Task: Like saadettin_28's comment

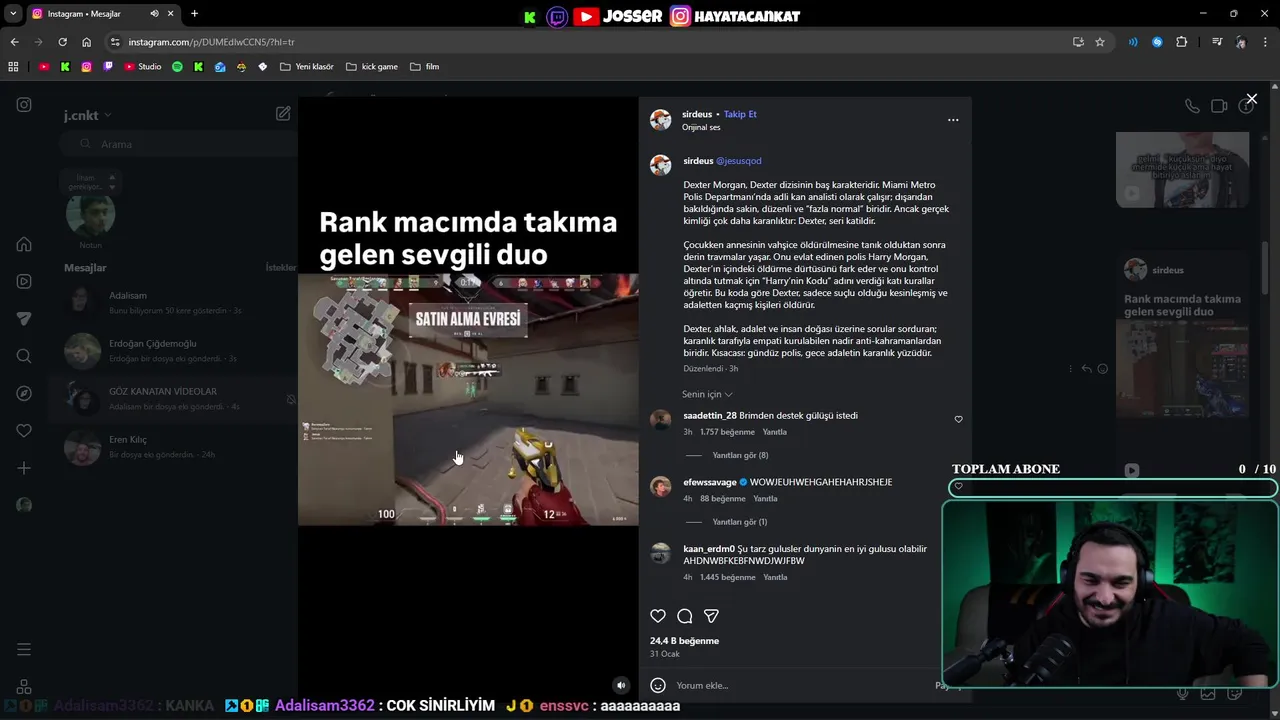Action: (958, 420)
